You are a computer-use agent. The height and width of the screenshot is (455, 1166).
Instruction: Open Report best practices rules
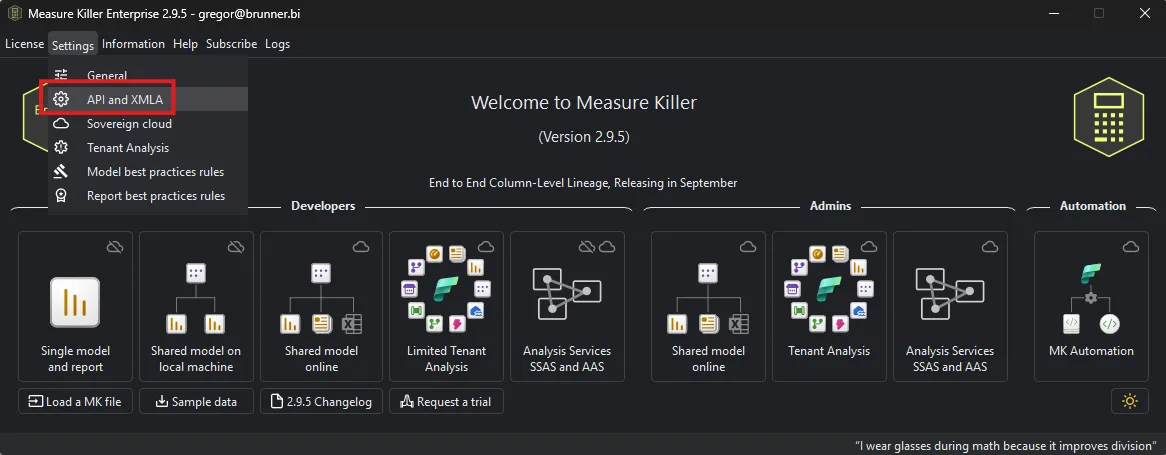[148, 196]
